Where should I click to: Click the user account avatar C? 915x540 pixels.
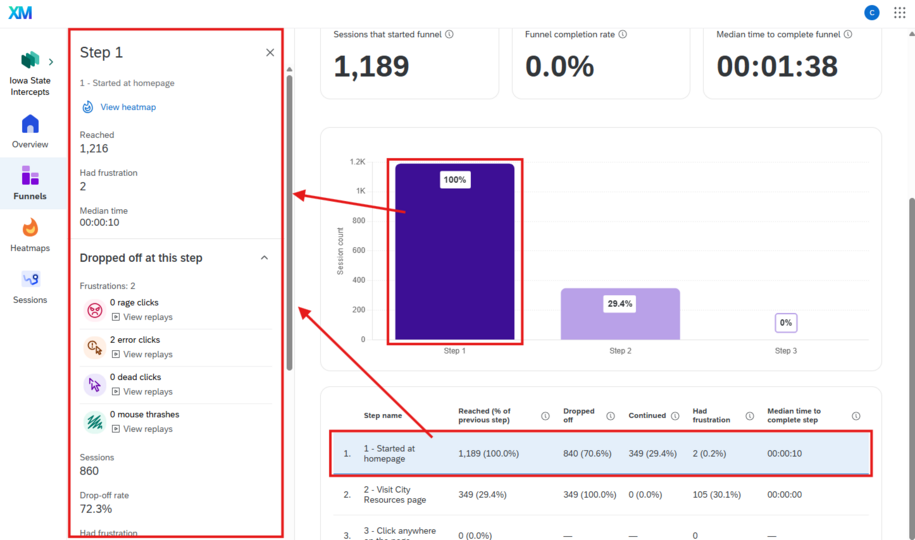point(871,12)
